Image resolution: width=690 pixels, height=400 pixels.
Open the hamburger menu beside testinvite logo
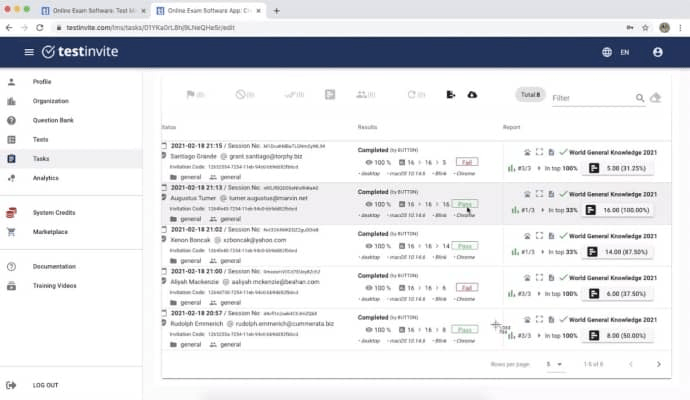[29, 52]
